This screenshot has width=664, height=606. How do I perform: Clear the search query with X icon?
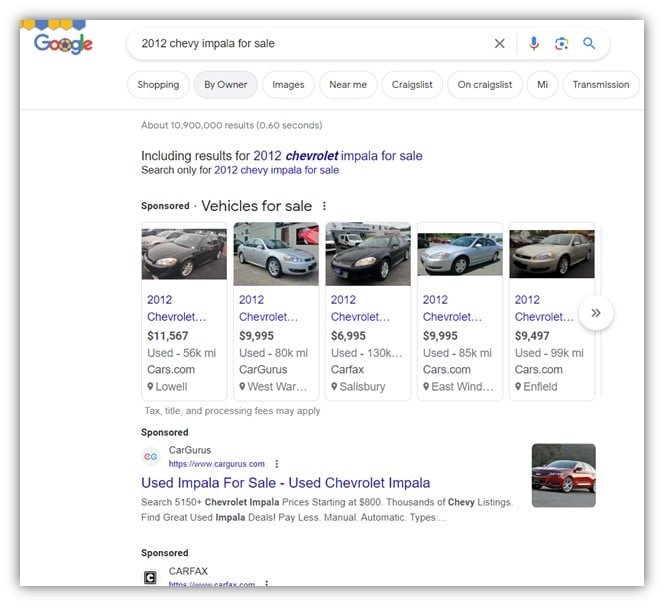[499, 43]
